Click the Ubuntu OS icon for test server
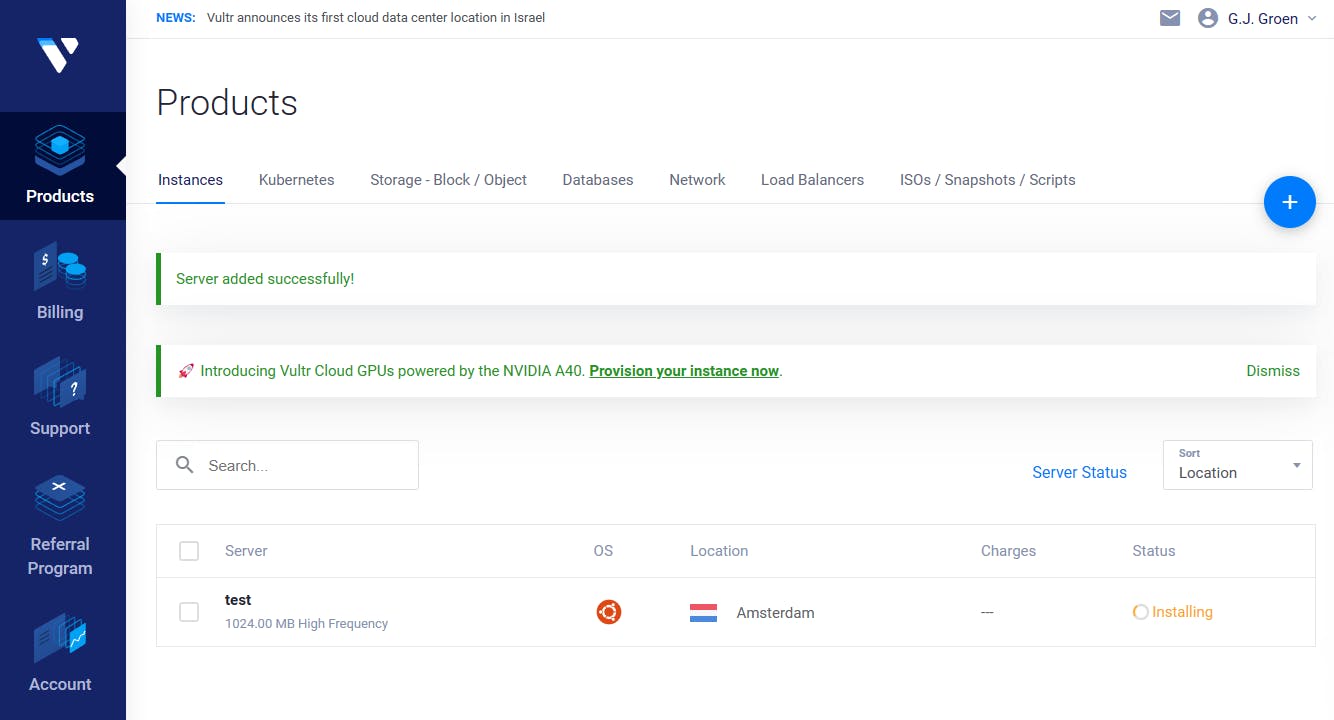Image resolution: width=1334 pixels, height=720 pixels. click(x=609, y=612)
